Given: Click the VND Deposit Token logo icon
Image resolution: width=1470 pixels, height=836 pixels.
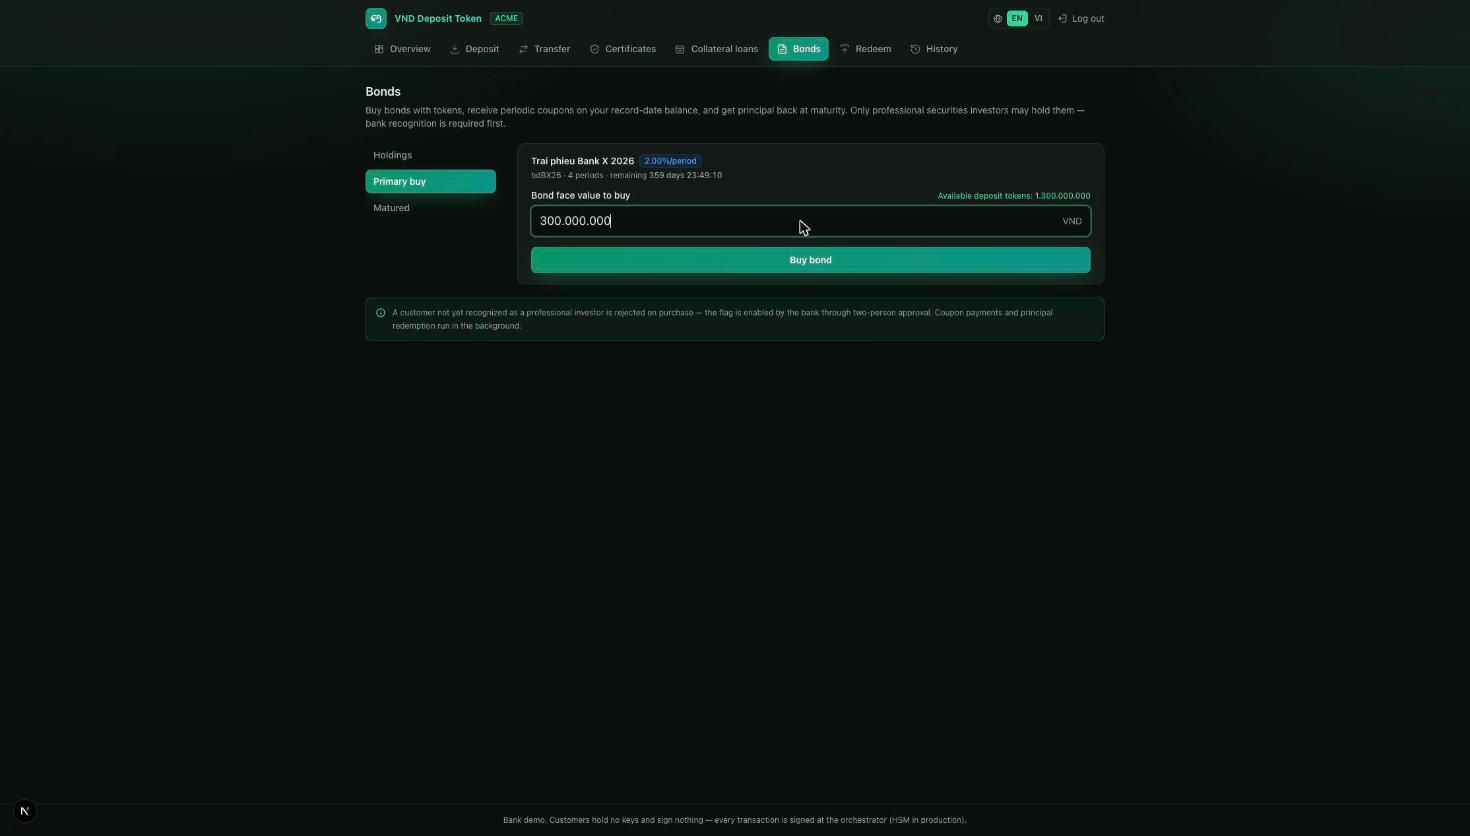Looking at the screenshot, I should pos(376,18).
